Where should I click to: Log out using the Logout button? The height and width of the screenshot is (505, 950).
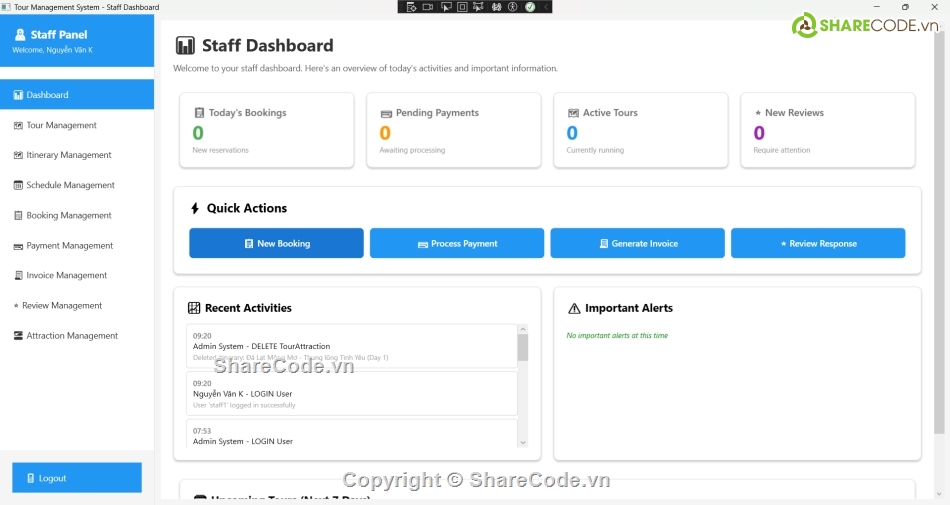(x=77, y=478)
